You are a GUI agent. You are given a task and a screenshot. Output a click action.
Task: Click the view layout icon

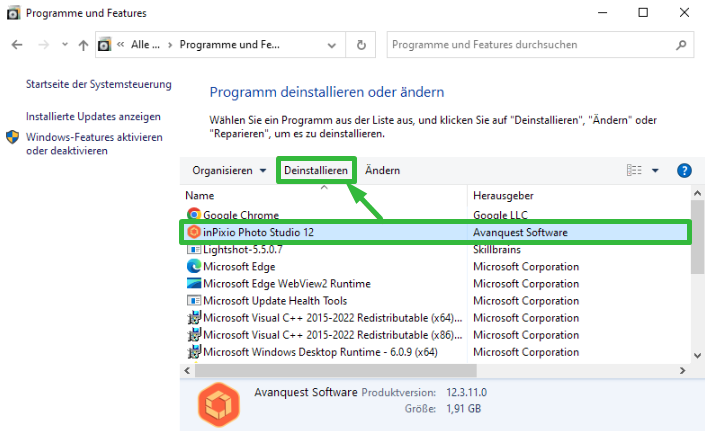[634, 170]
